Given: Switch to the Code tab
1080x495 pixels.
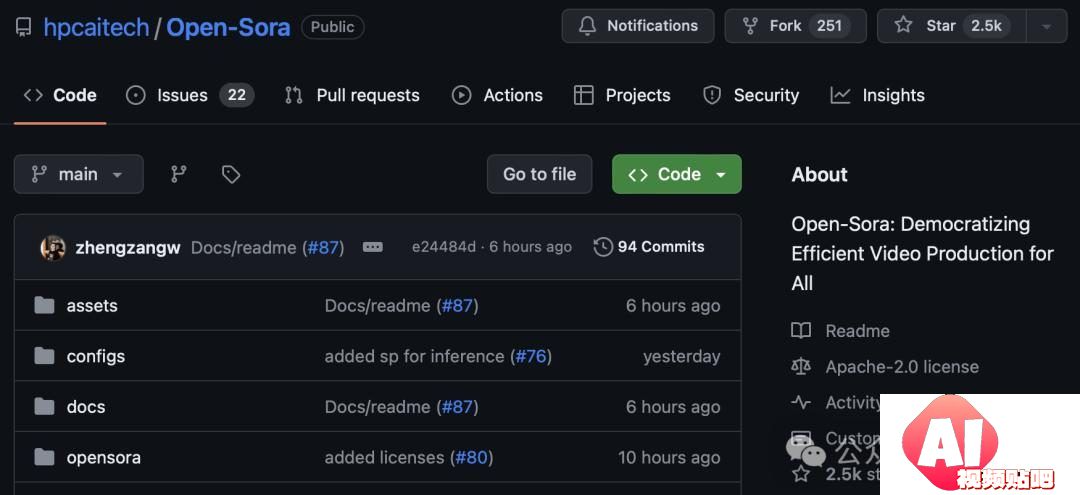Looking at the screenshot, I should tap(60, 95).
